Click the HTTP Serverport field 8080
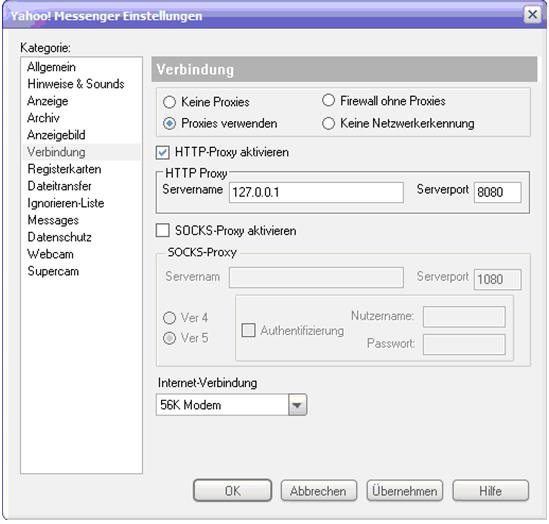This screenshot has width=549, height=524. point(498,192)
